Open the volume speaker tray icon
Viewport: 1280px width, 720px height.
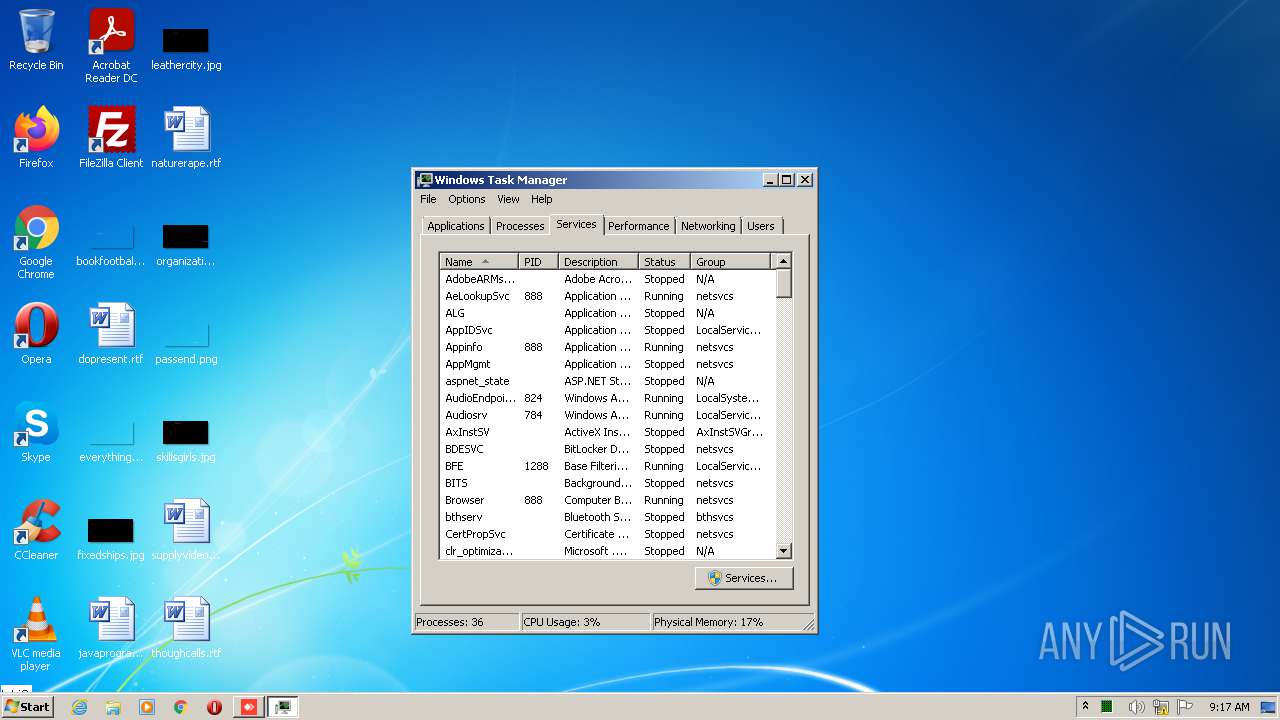[x=1137, y=707]
